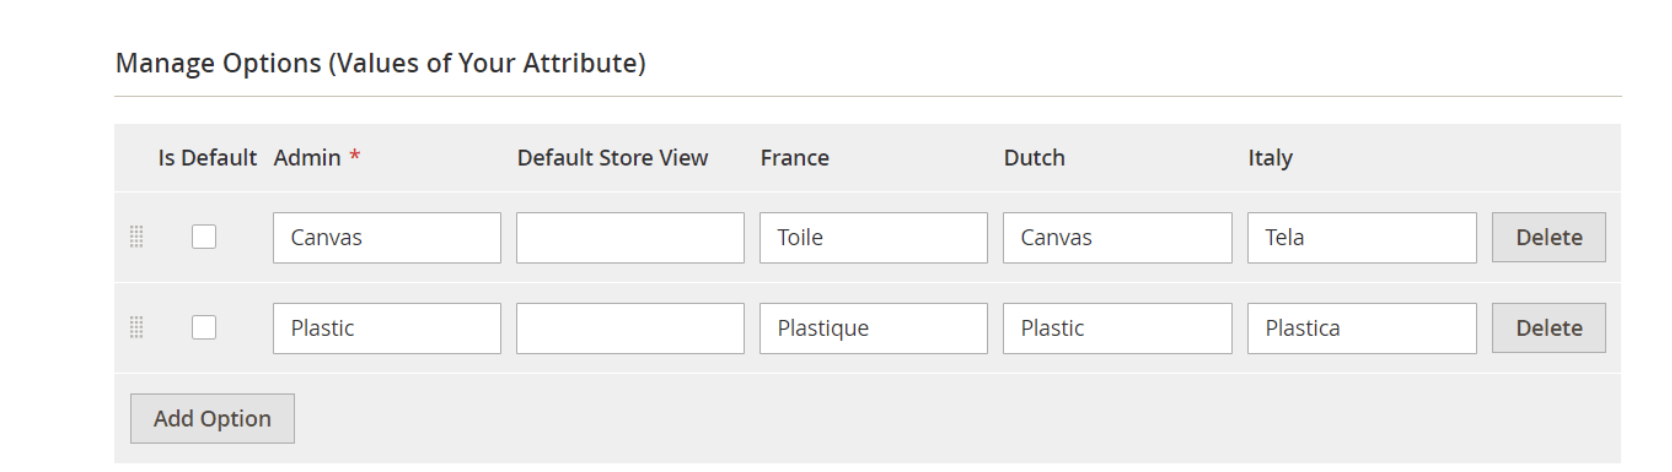Click the France field containing Toile
Screen dimensions: 1672x472
873,237
